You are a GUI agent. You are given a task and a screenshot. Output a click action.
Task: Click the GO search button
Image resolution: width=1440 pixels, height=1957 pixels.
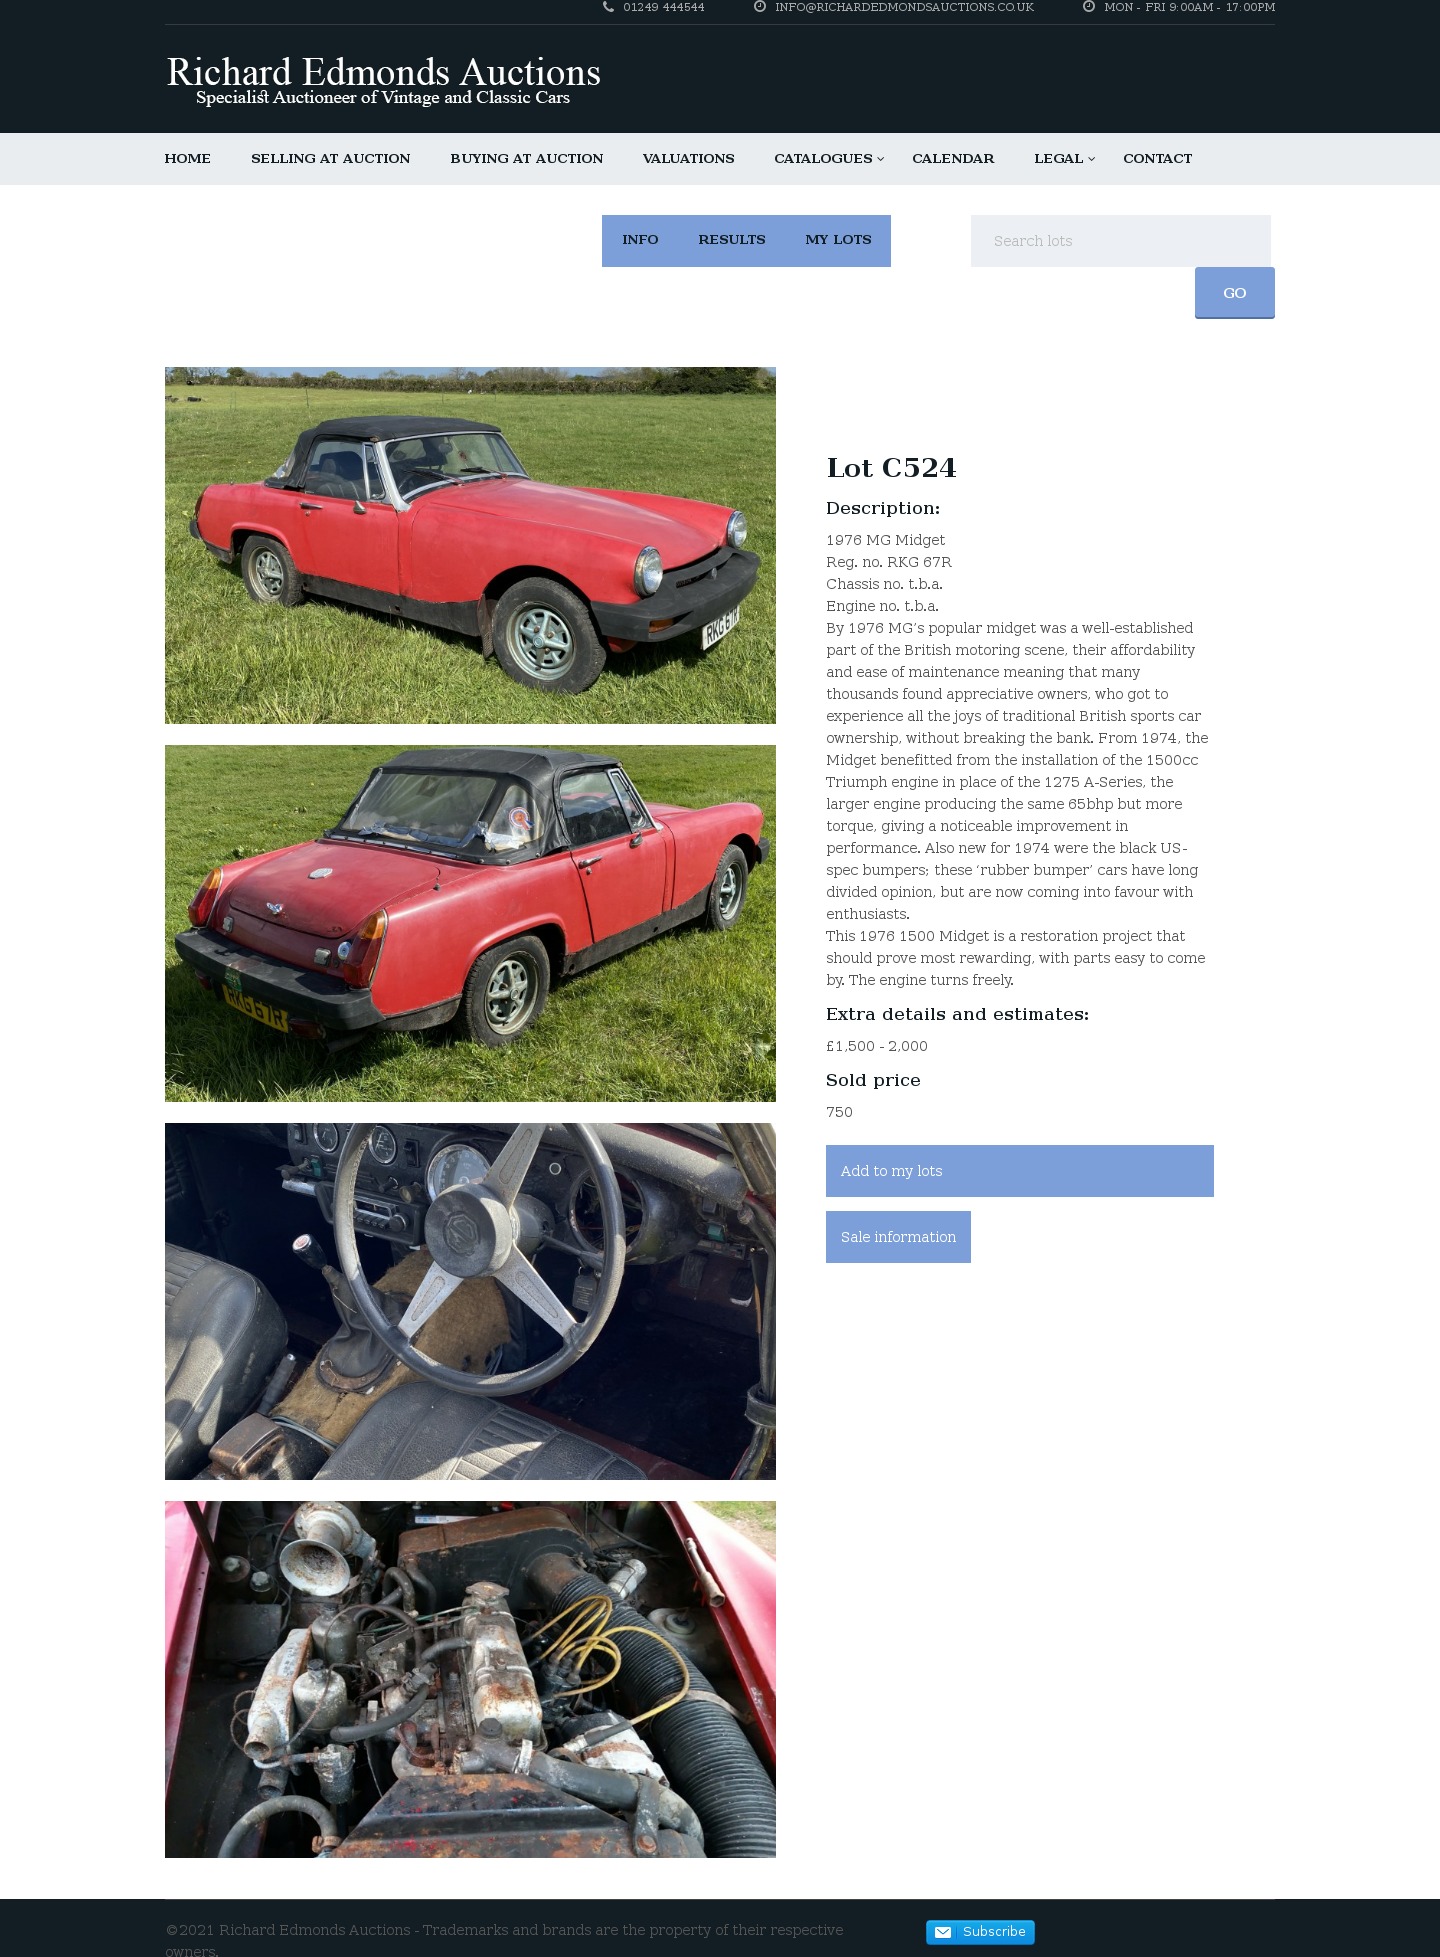coord(1235,293)
